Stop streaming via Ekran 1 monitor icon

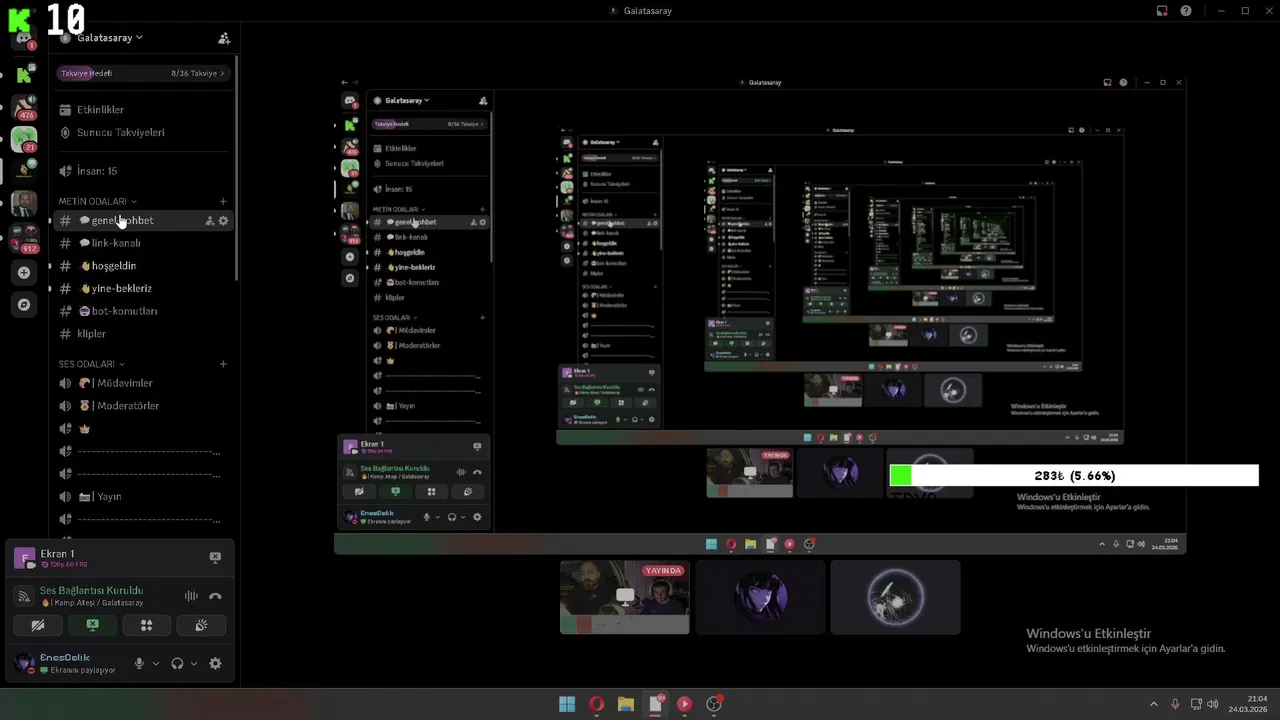coord(215,557)
